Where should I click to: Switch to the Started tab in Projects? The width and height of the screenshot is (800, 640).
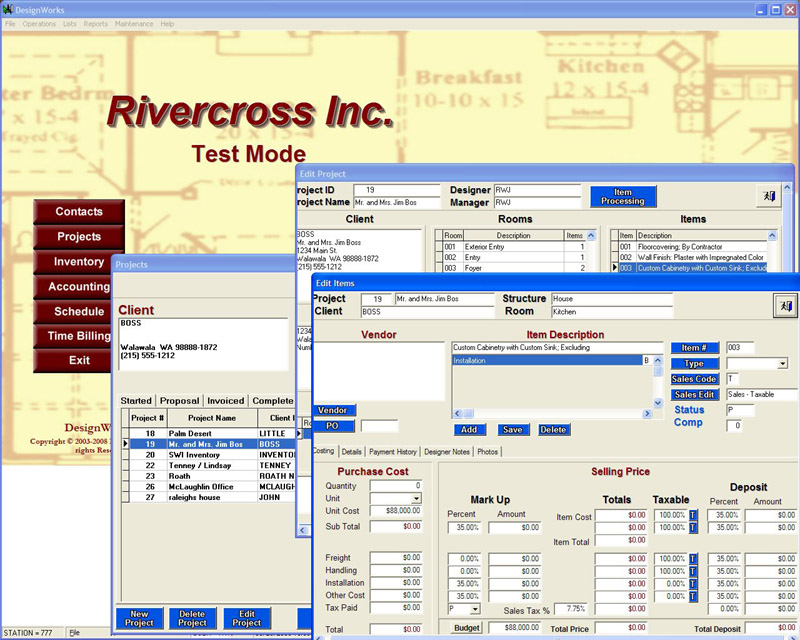click(x=136, y=401)
